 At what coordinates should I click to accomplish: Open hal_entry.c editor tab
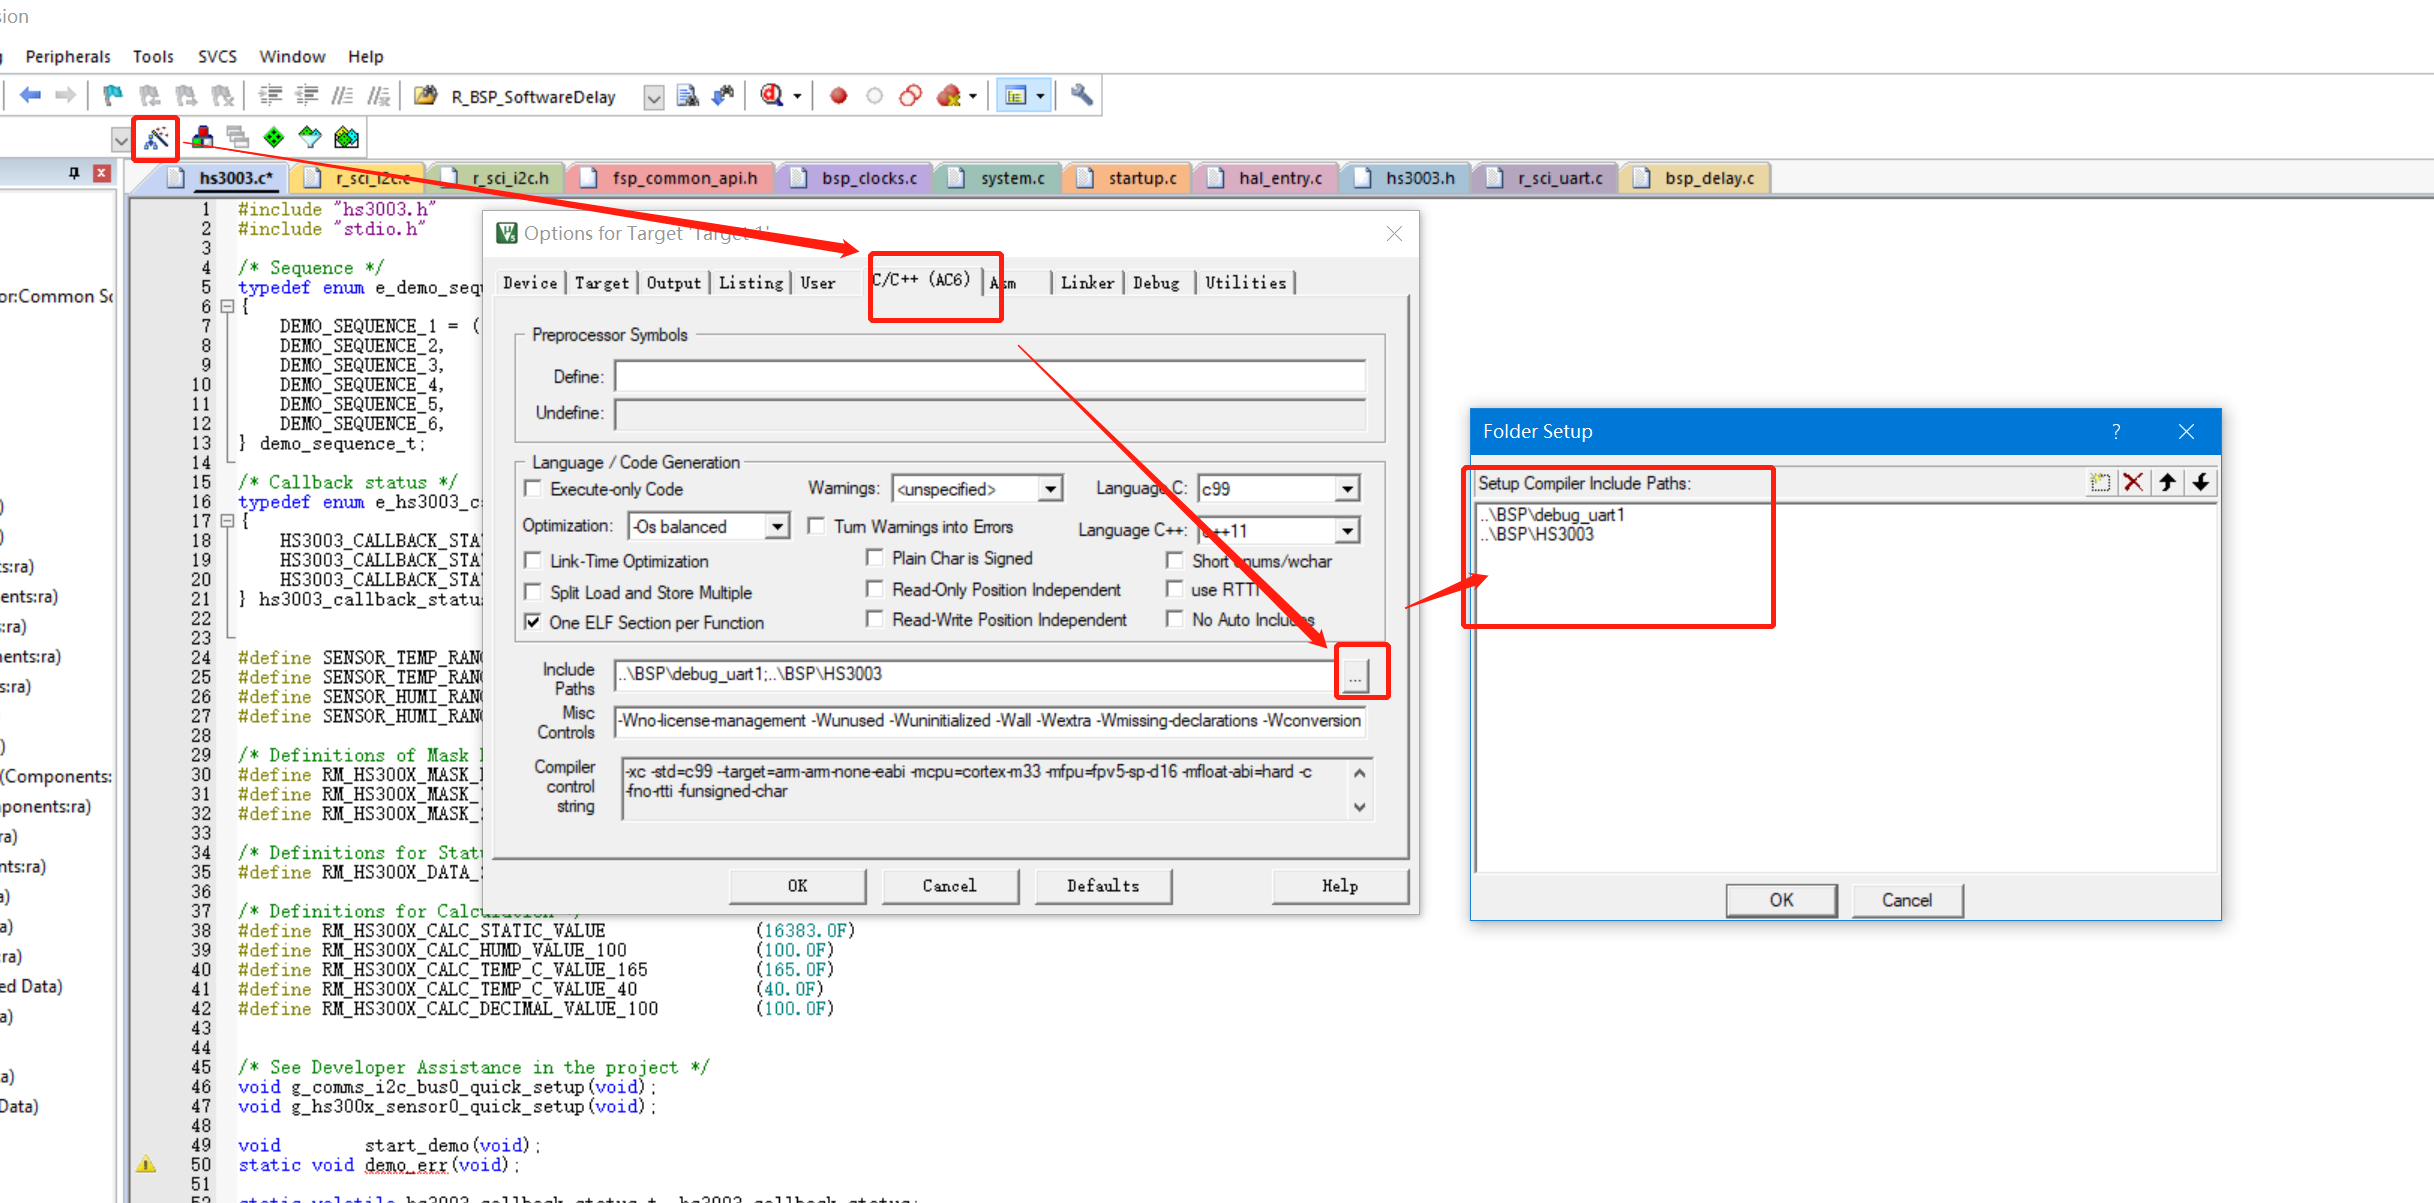[1267, 178]
